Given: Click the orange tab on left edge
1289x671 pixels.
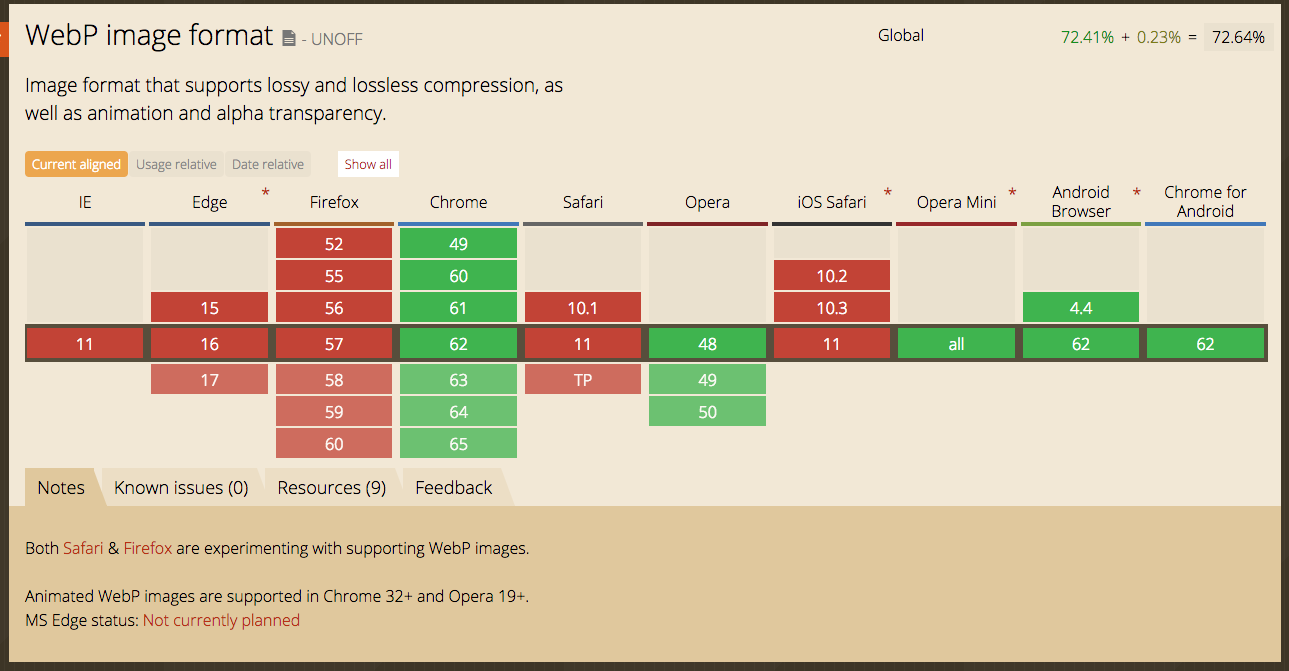Looking at the screenshot, I should 3,37.
